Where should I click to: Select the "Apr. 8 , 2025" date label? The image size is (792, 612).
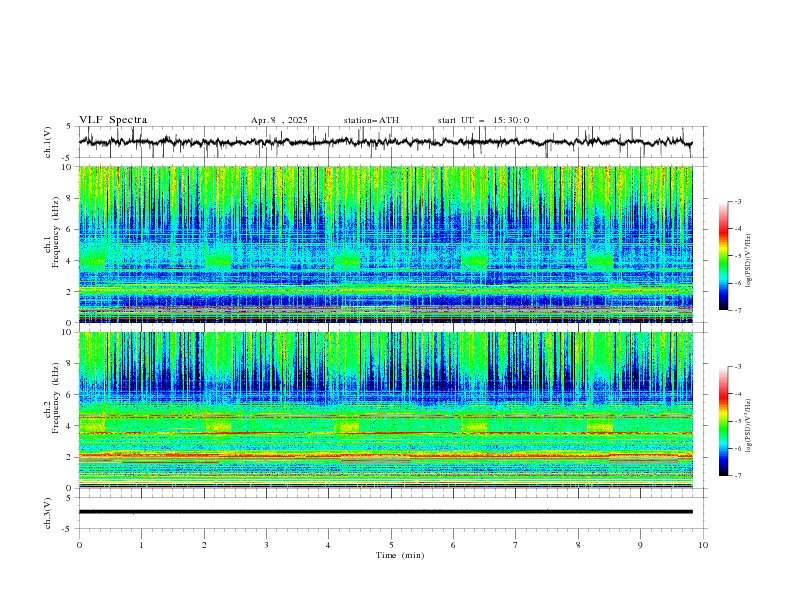coord(279,120)
